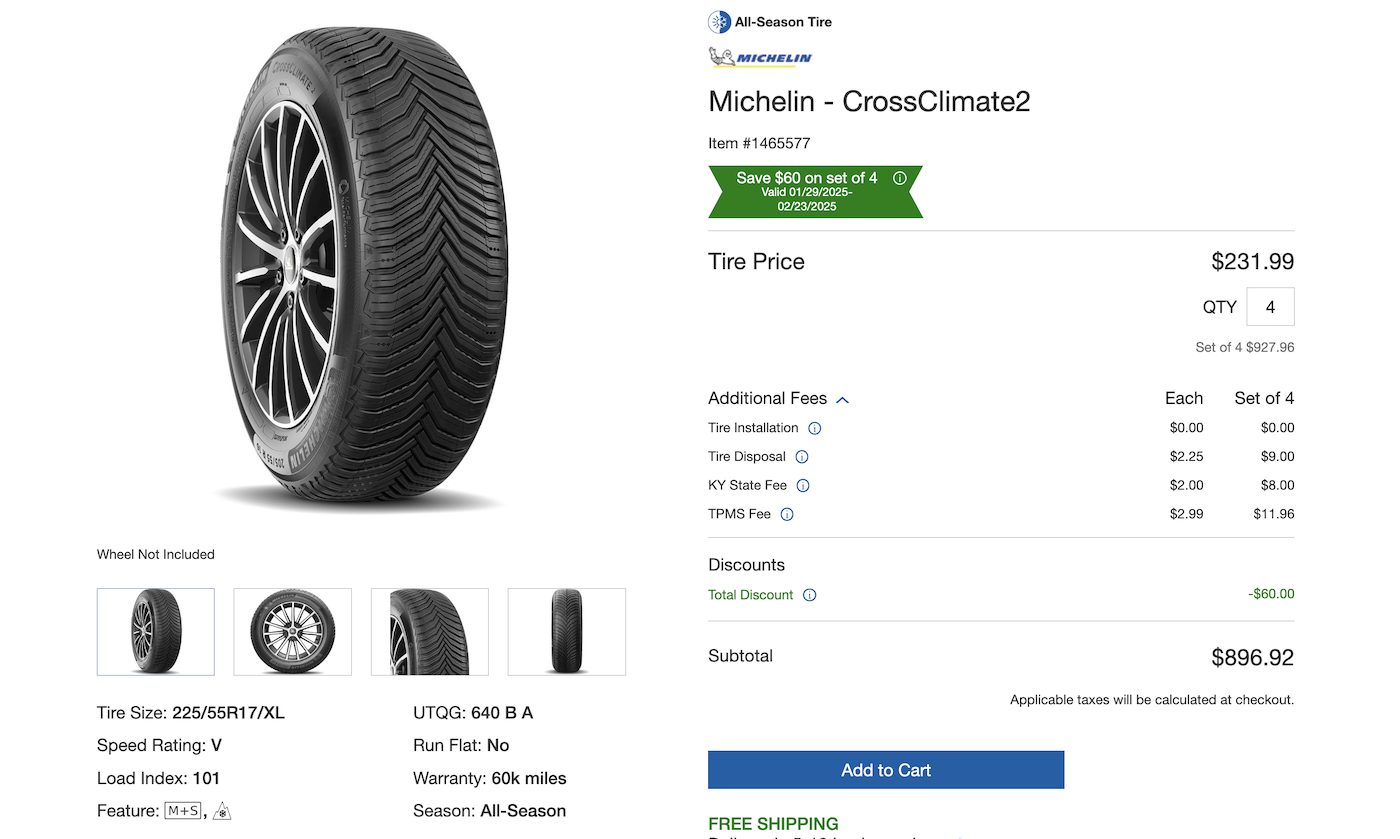
Task: Open the KY State Fee info icon
Action: pos(802,486)
